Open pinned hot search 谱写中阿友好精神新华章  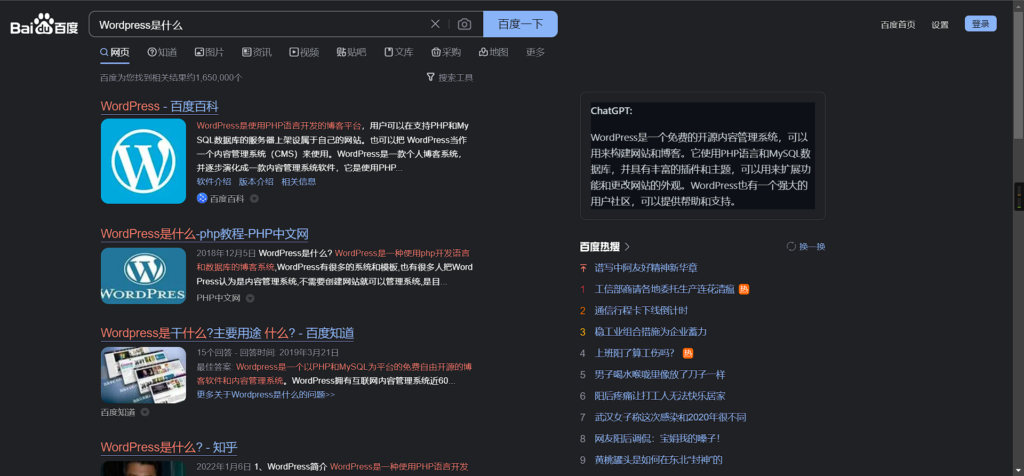645,268
